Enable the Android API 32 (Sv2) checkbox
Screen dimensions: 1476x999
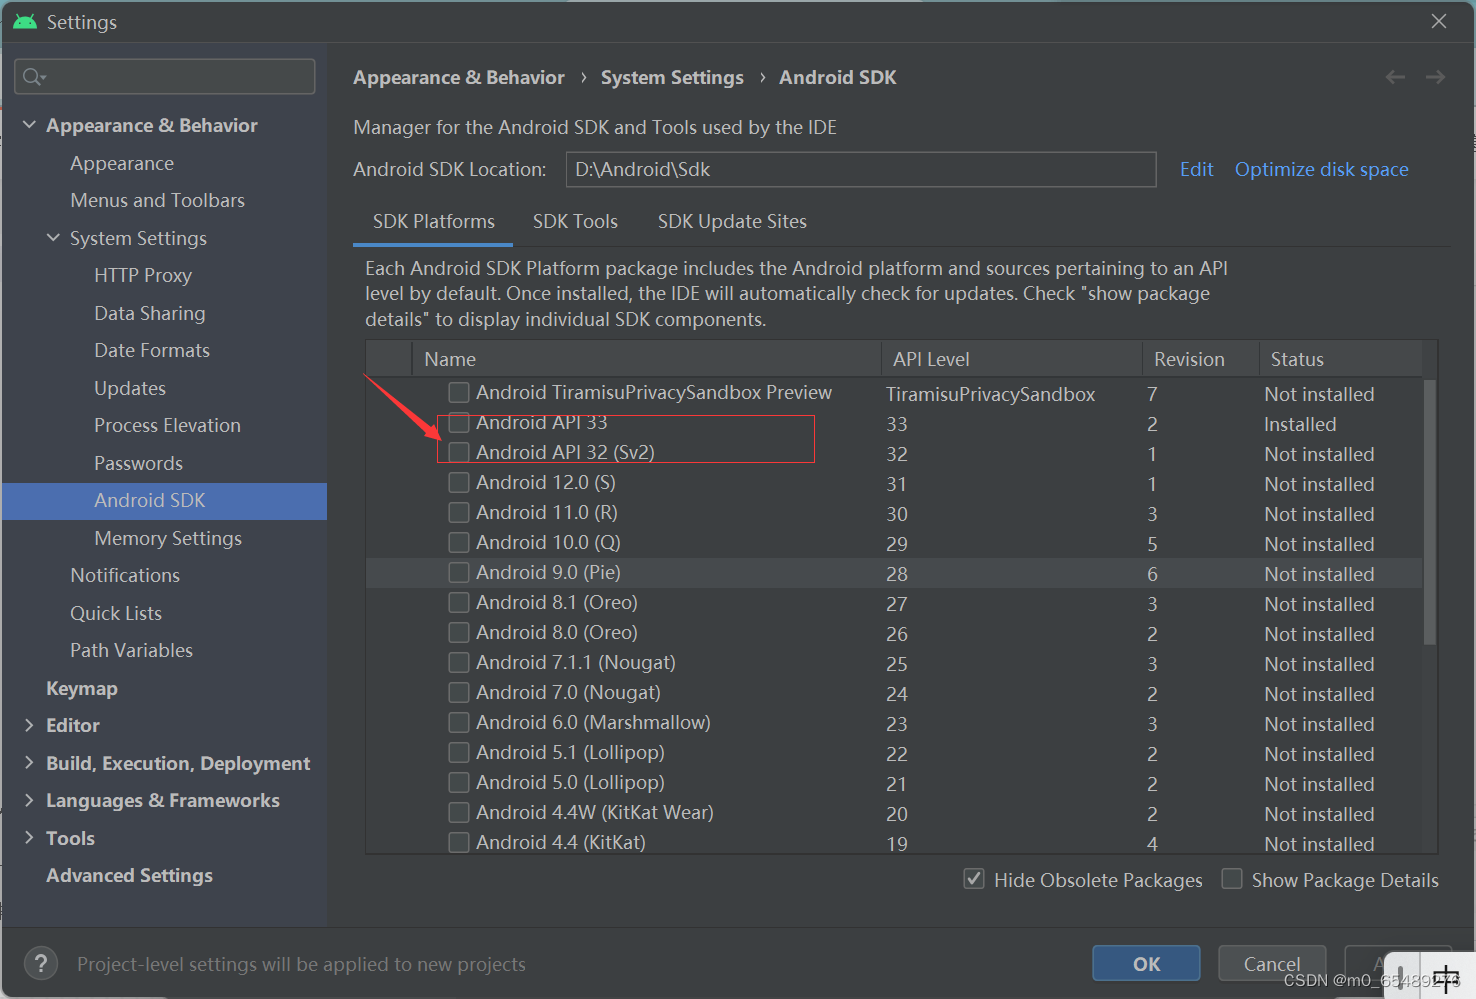pos(459,452)
